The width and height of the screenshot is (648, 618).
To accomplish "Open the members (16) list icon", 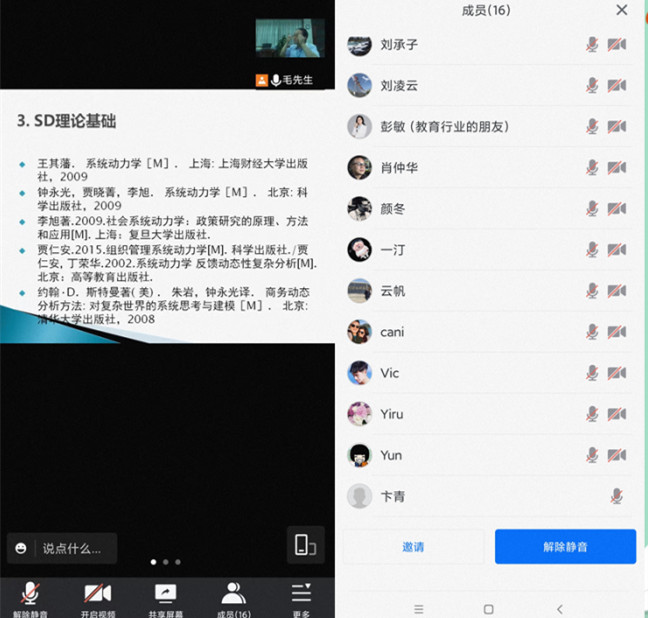I will point(233,594).
